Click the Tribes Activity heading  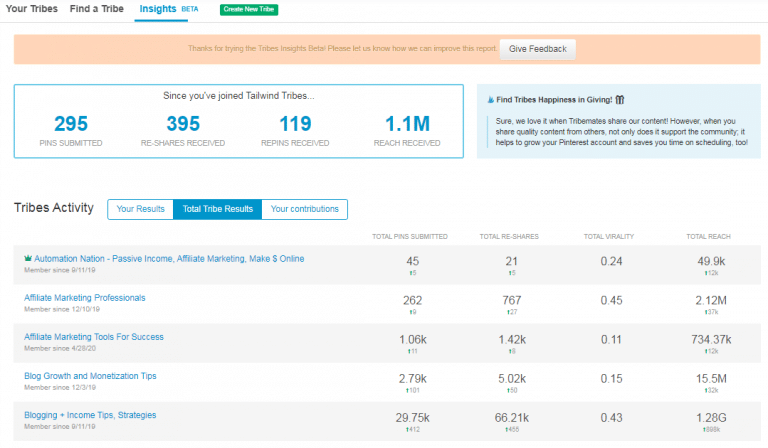(x=53, y=208)
